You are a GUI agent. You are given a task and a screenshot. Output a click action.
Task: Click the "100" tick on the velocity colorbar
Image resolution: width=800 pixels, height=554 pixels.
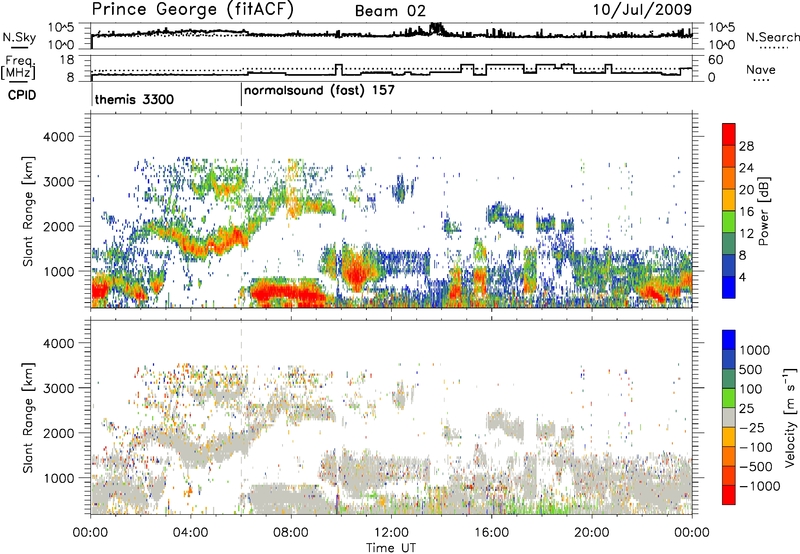coord(751,389)
